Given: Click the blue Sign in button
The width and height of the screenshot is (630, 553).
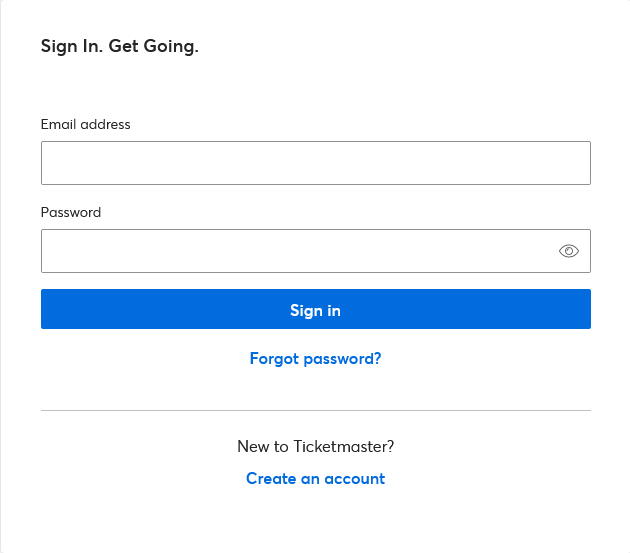Looking at the screenshot, I should [316, 309].
